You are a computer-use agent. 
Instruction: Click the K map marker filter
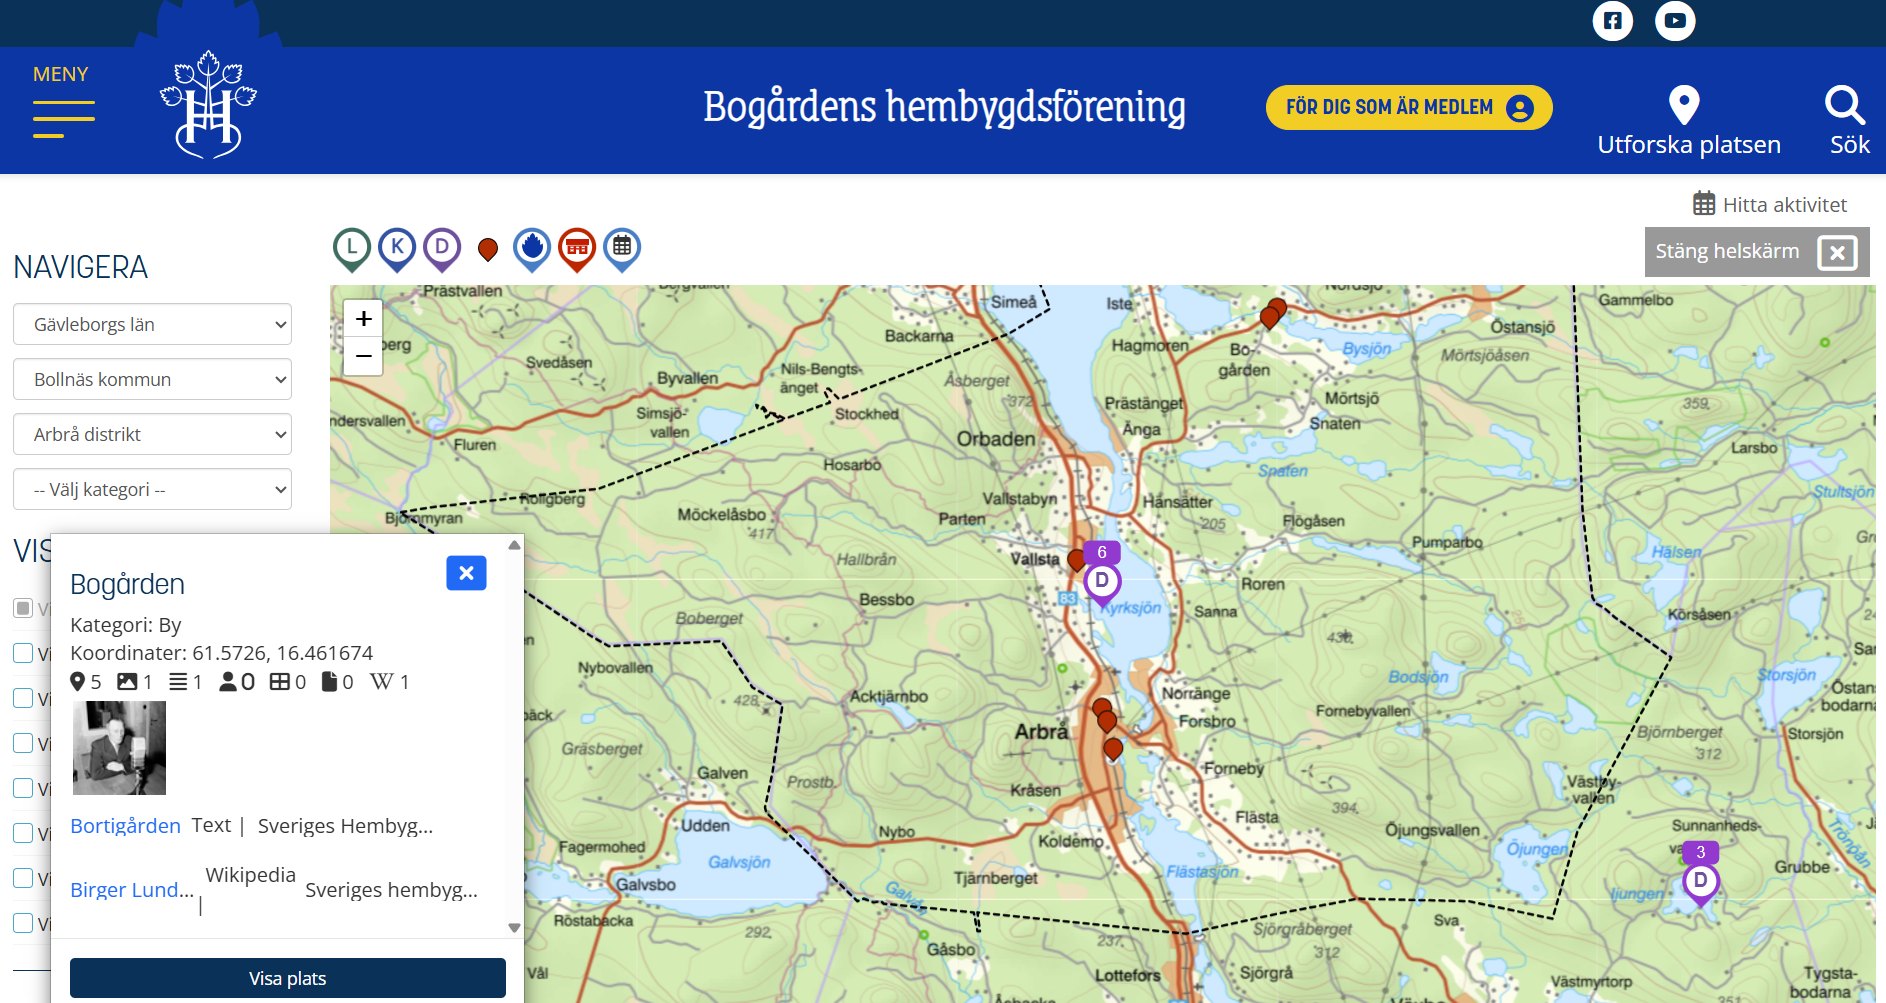point(397,249)
